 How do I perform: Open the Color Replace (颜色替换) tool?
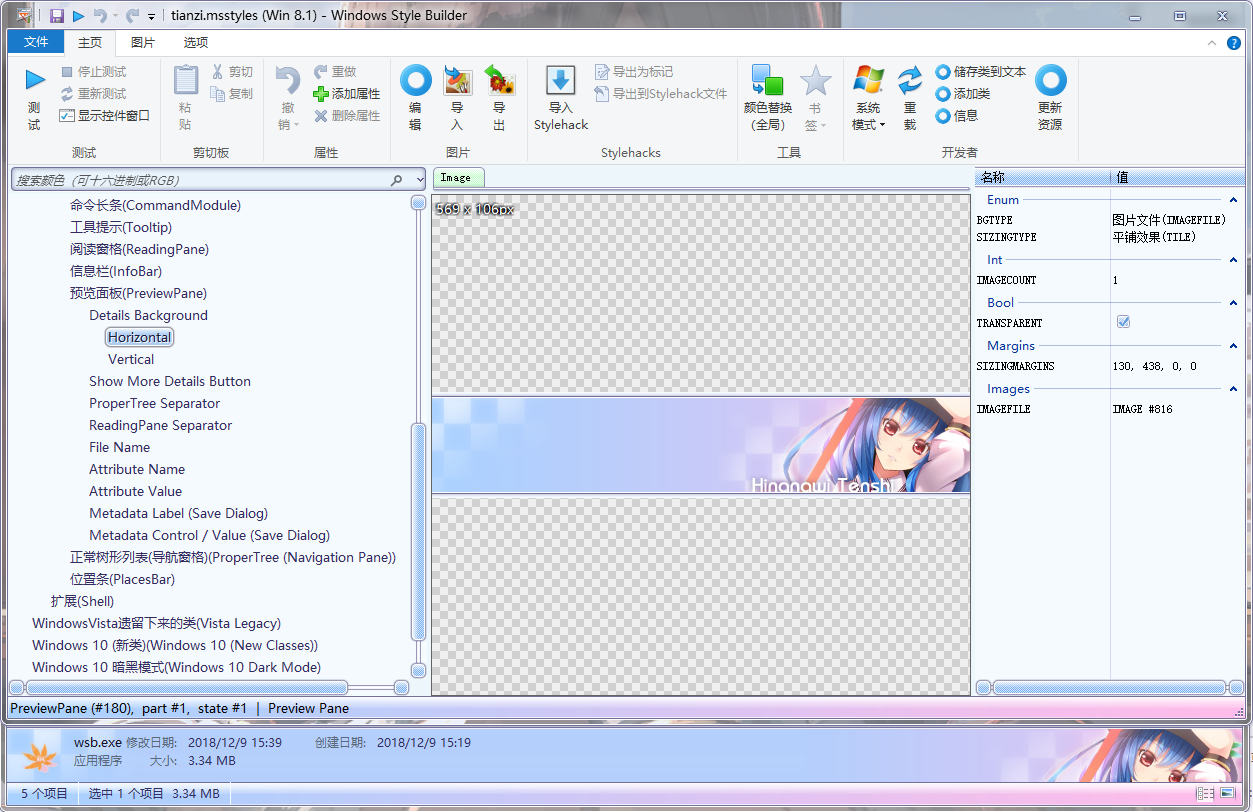[767, 82]
